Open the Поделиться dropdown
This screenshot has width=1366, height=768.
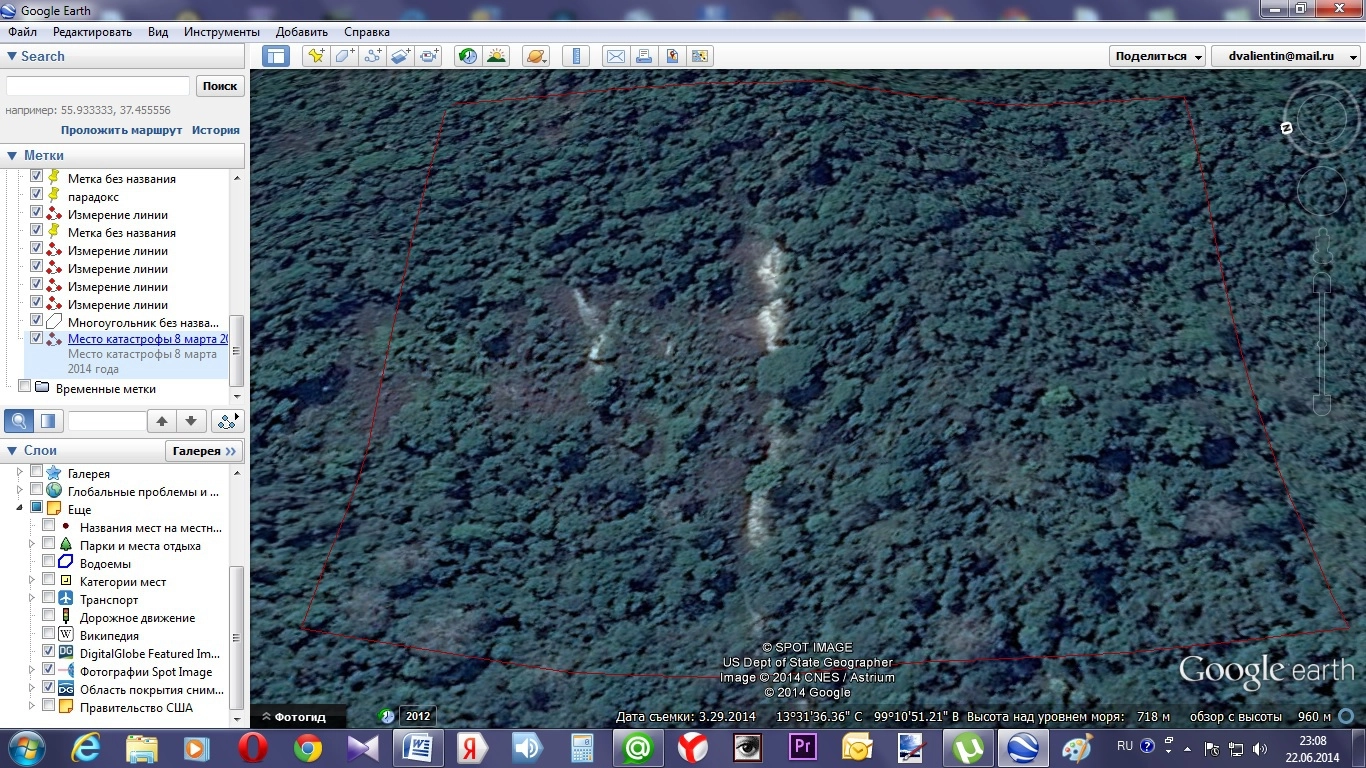(1158, 56)
